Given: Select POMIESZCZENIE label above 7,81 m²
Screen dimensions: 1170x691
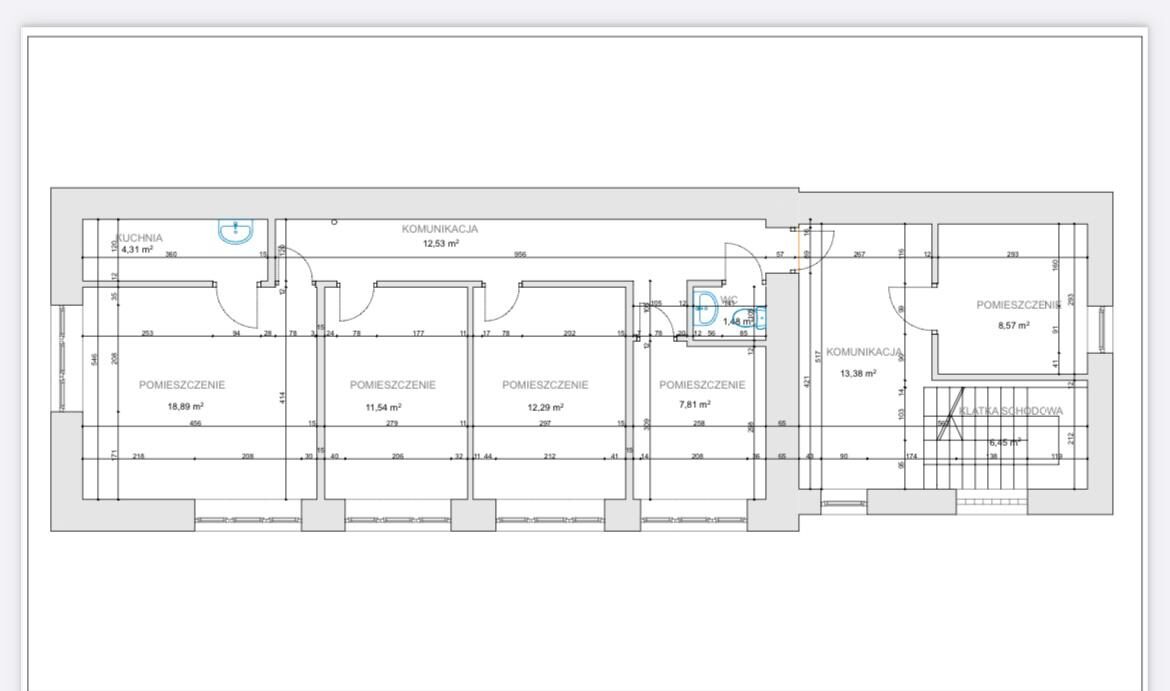Looking at the screenshot, I should tap(702, 385).
